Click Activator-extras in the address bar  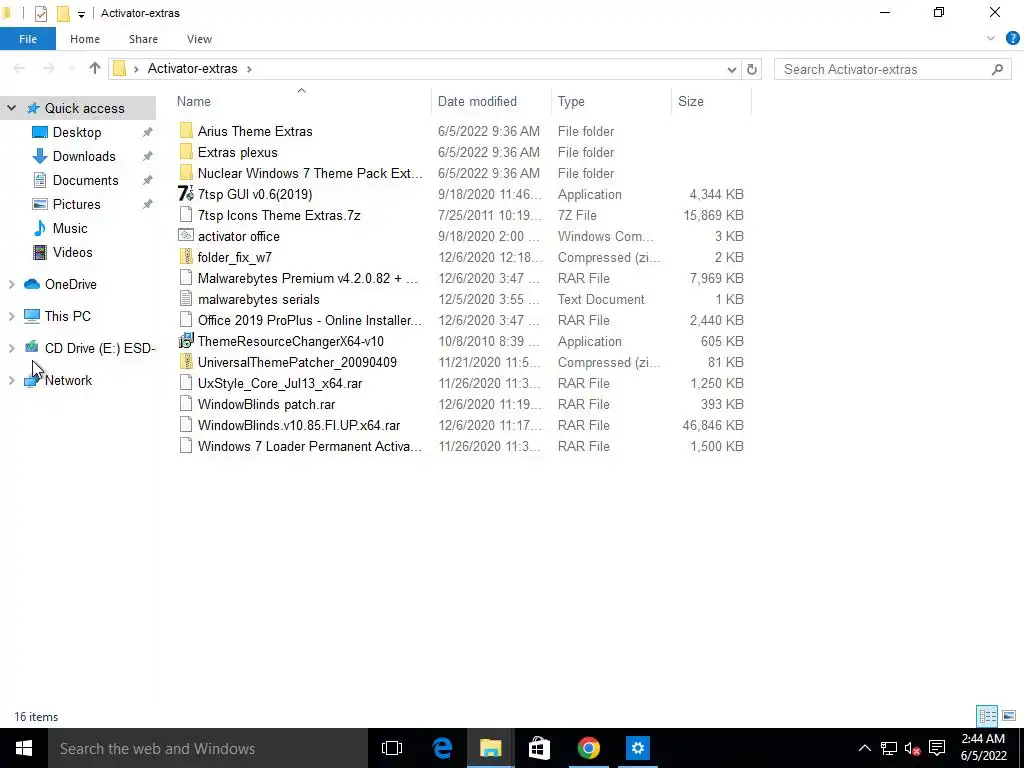pos(192,69)
